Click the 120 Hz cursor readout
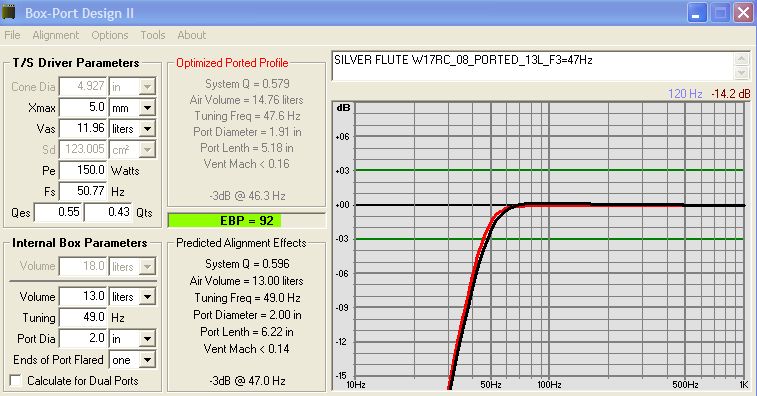 [685, 94]
